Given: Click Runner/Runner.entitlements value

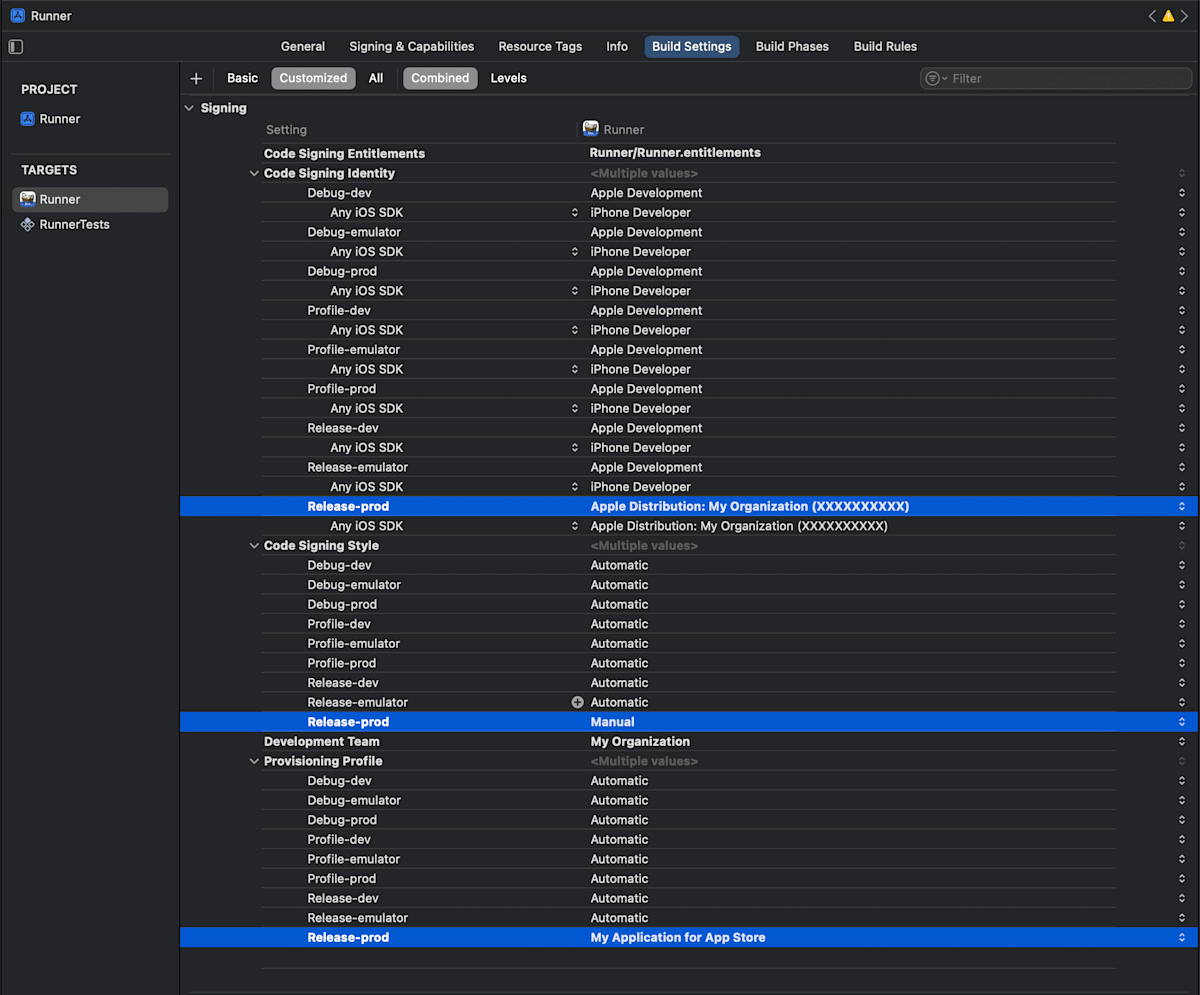Looking at the screenshot, I should 676,153.
